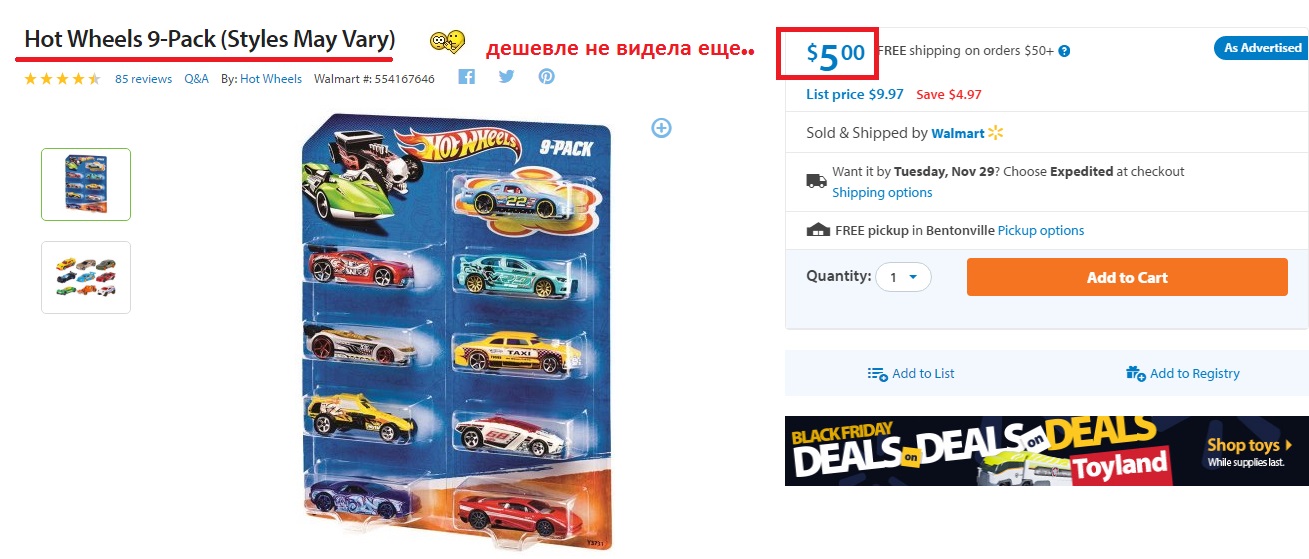View Shipping options
The height and width of the screenshot is (559, 1309).
882,192
